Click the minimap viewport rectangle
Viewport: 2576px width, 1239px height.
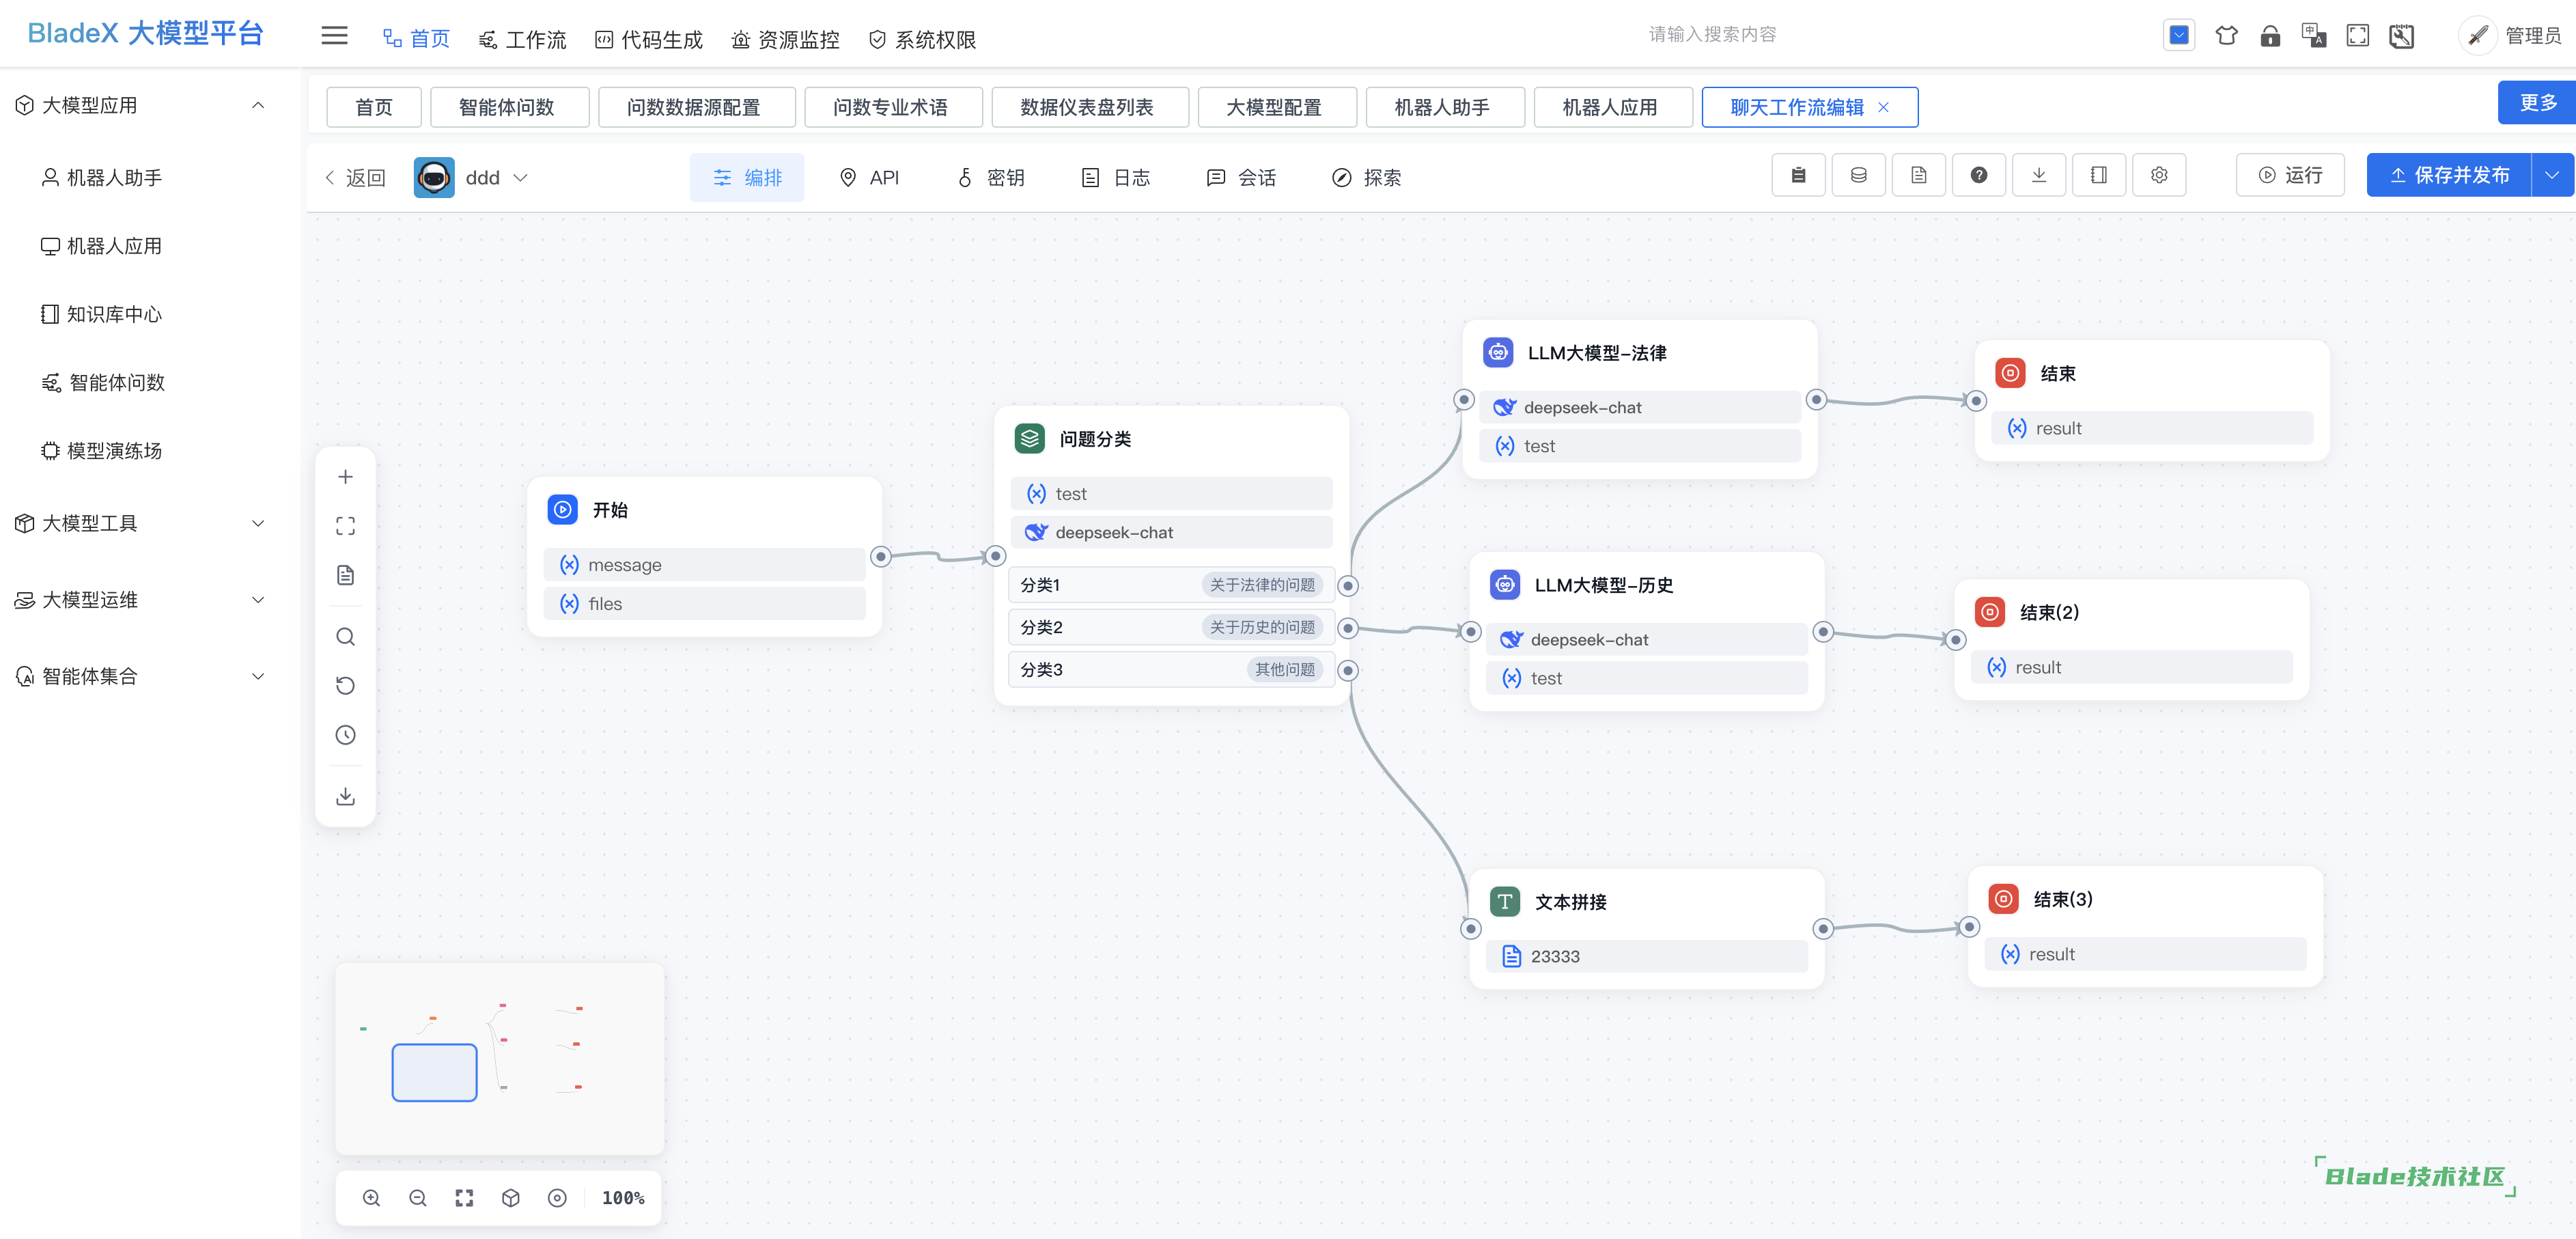434,1072
